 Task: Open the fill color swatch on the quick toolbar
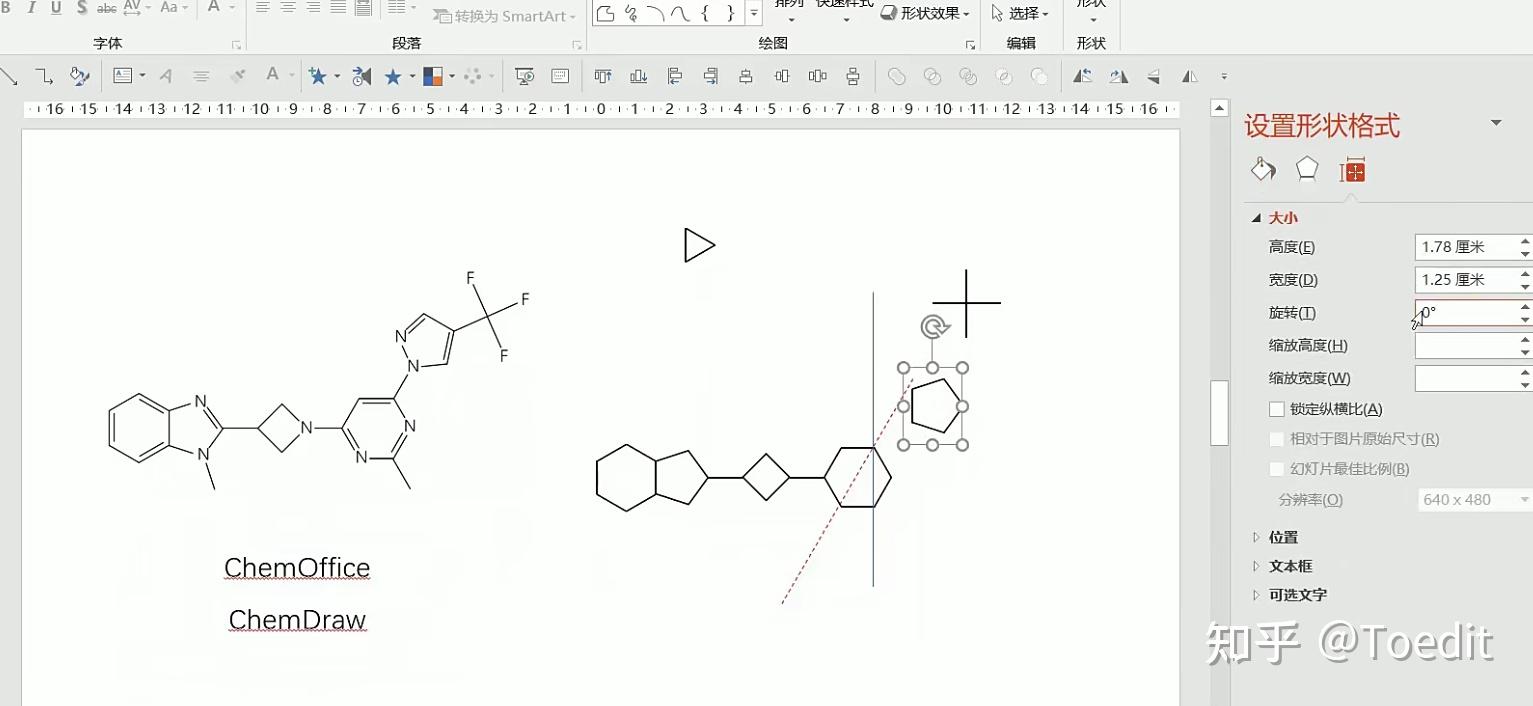click(433, 76)
